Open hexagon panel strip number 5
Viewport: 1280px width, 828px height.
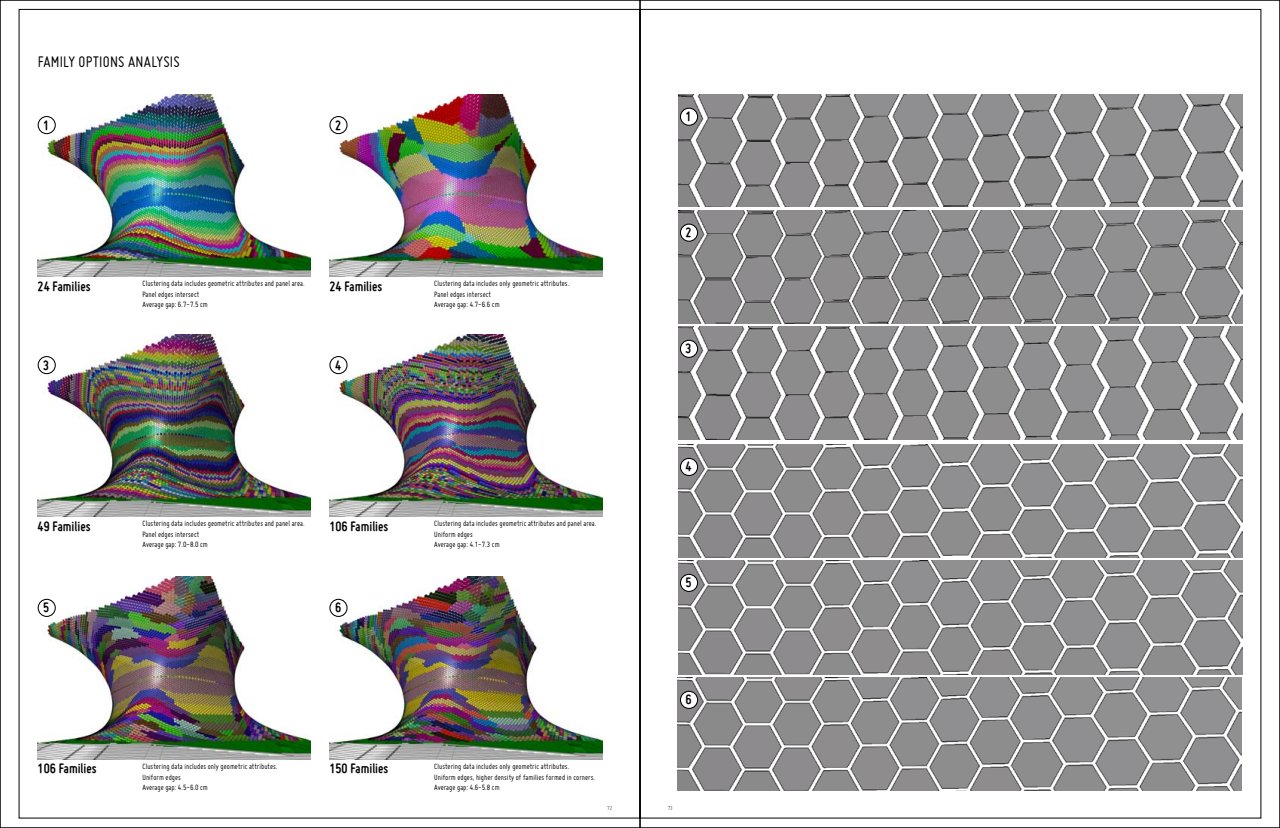(960, 618)
